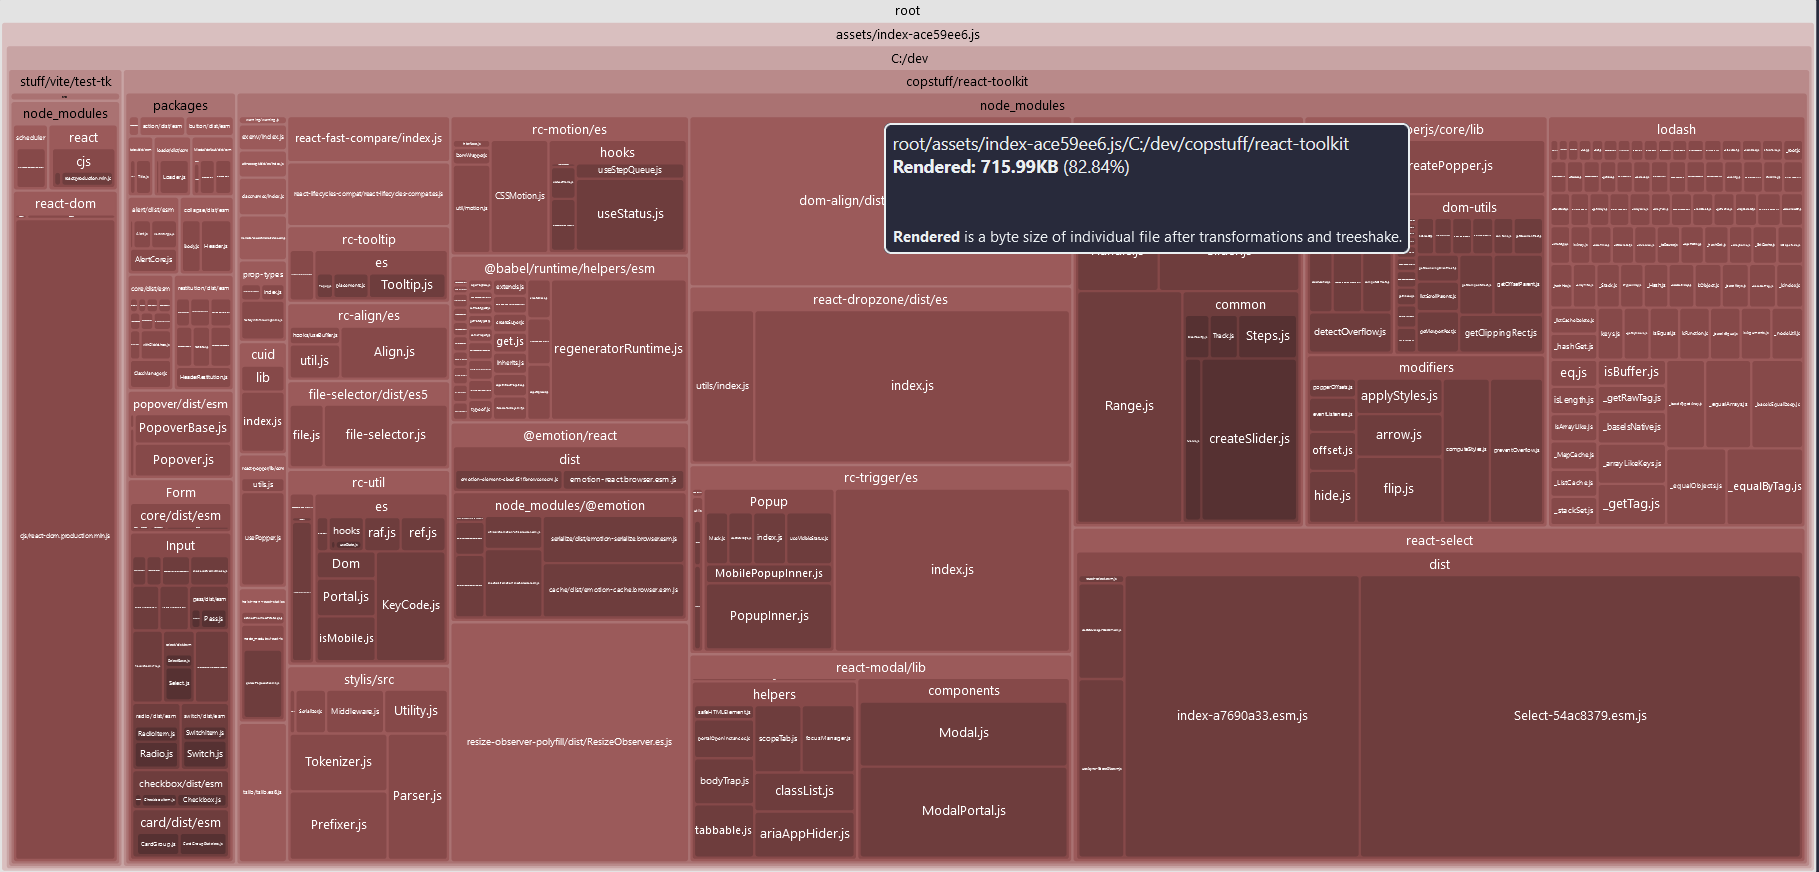Click the ResizeObserver.es.js block

click(x=569, y=742)
